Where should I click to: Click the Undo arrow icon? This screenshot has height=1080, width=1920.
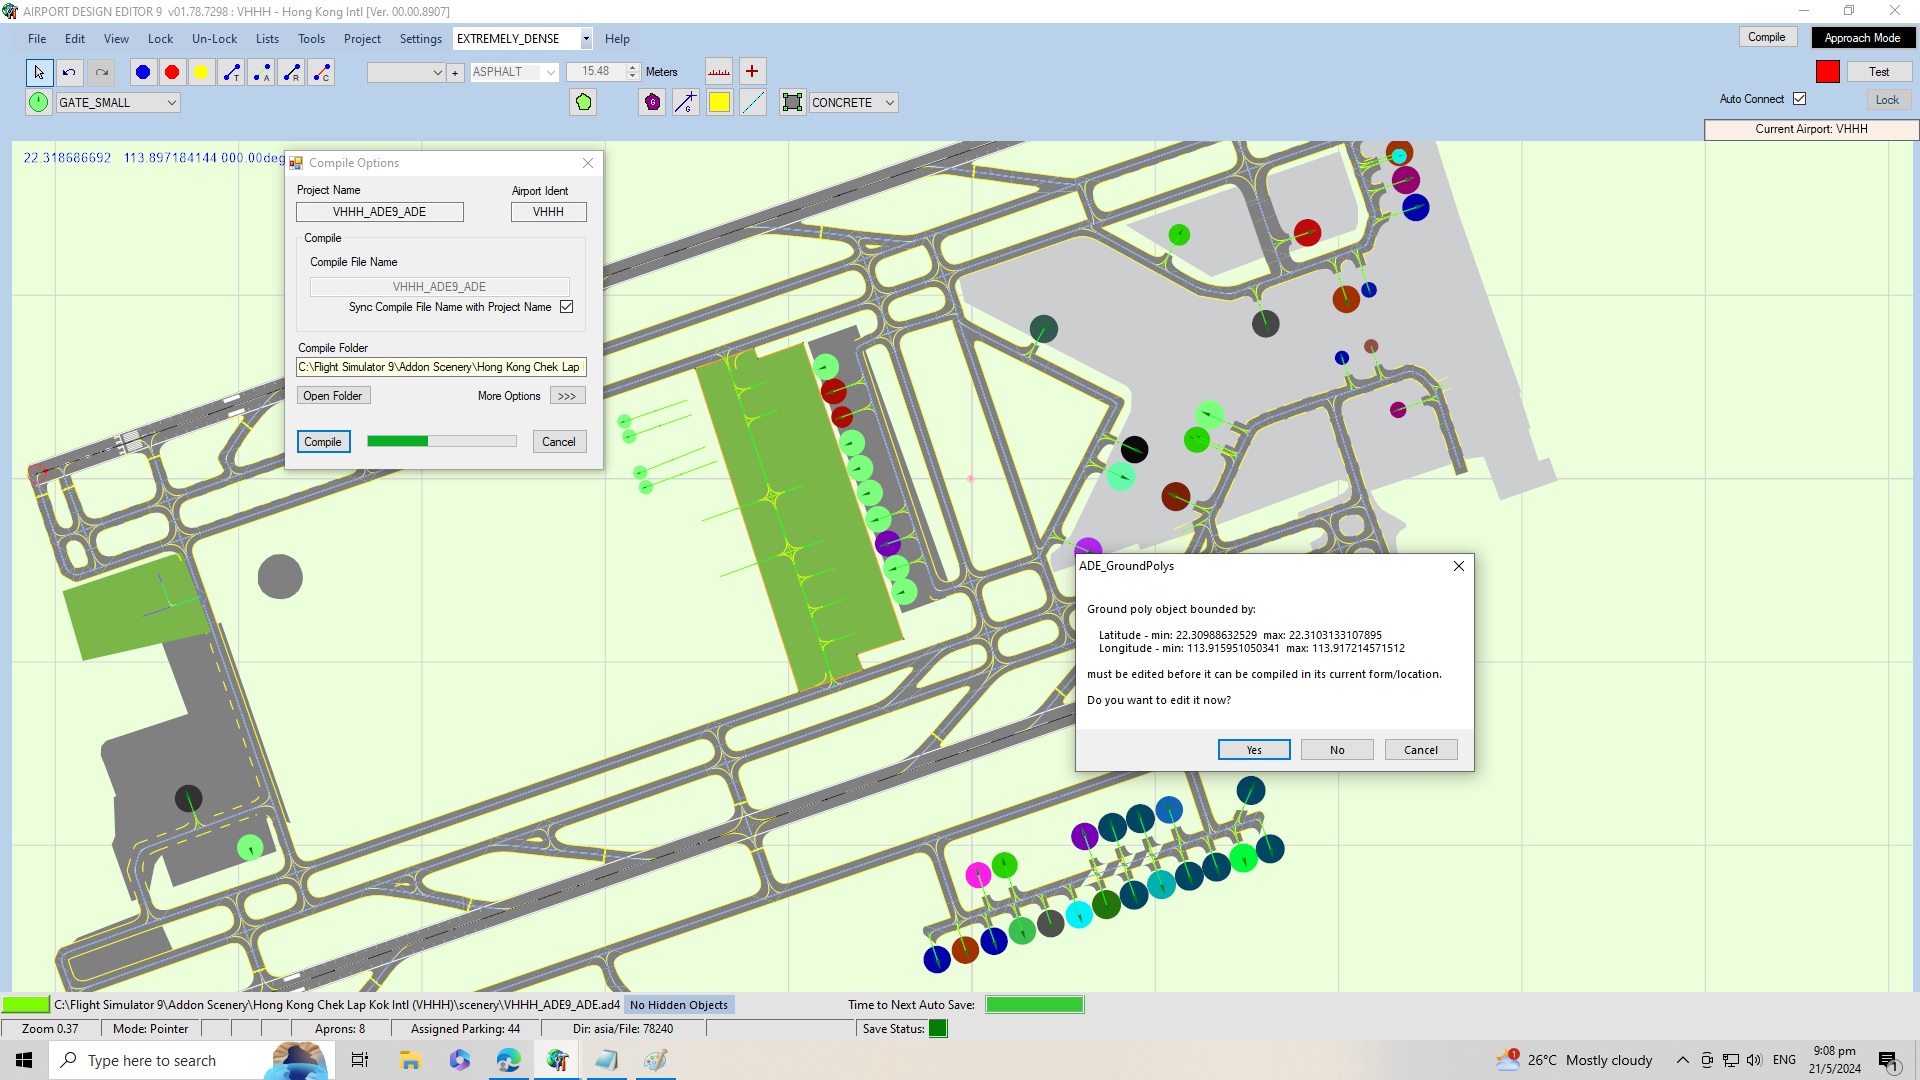tap(69, 72)
